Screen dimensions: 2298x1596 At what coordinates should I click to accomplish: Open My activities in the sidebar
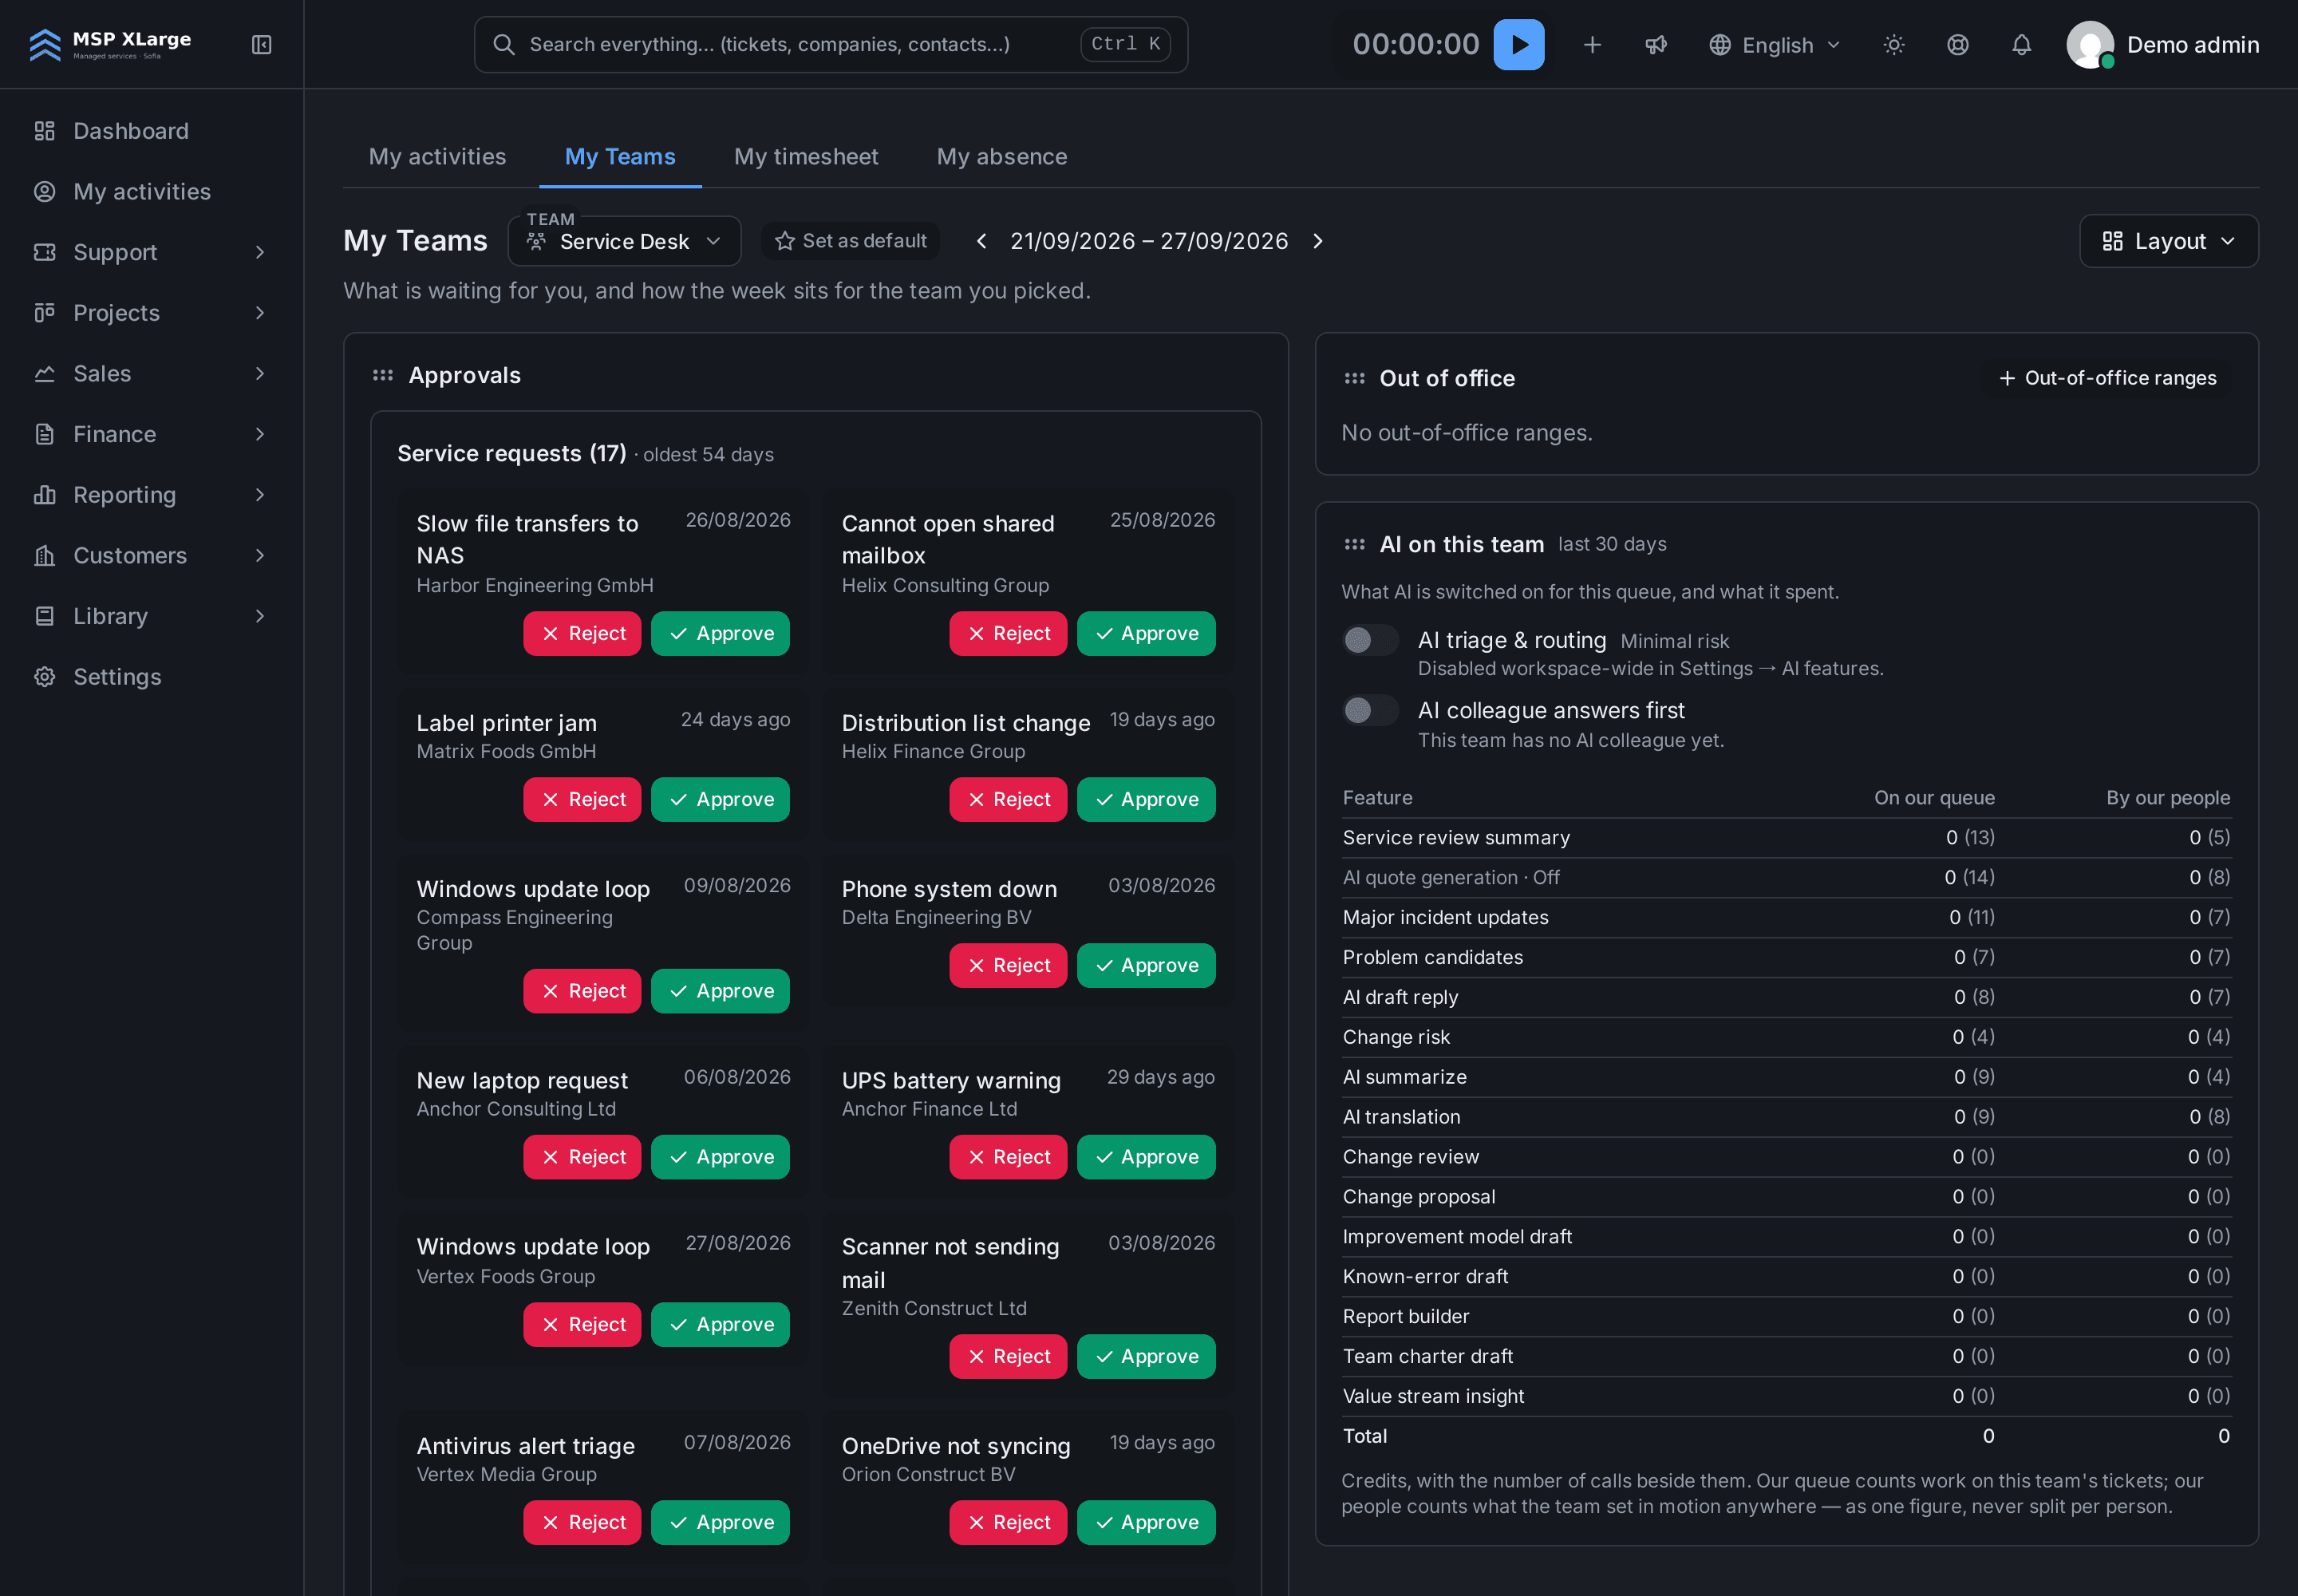pos(152,192)
